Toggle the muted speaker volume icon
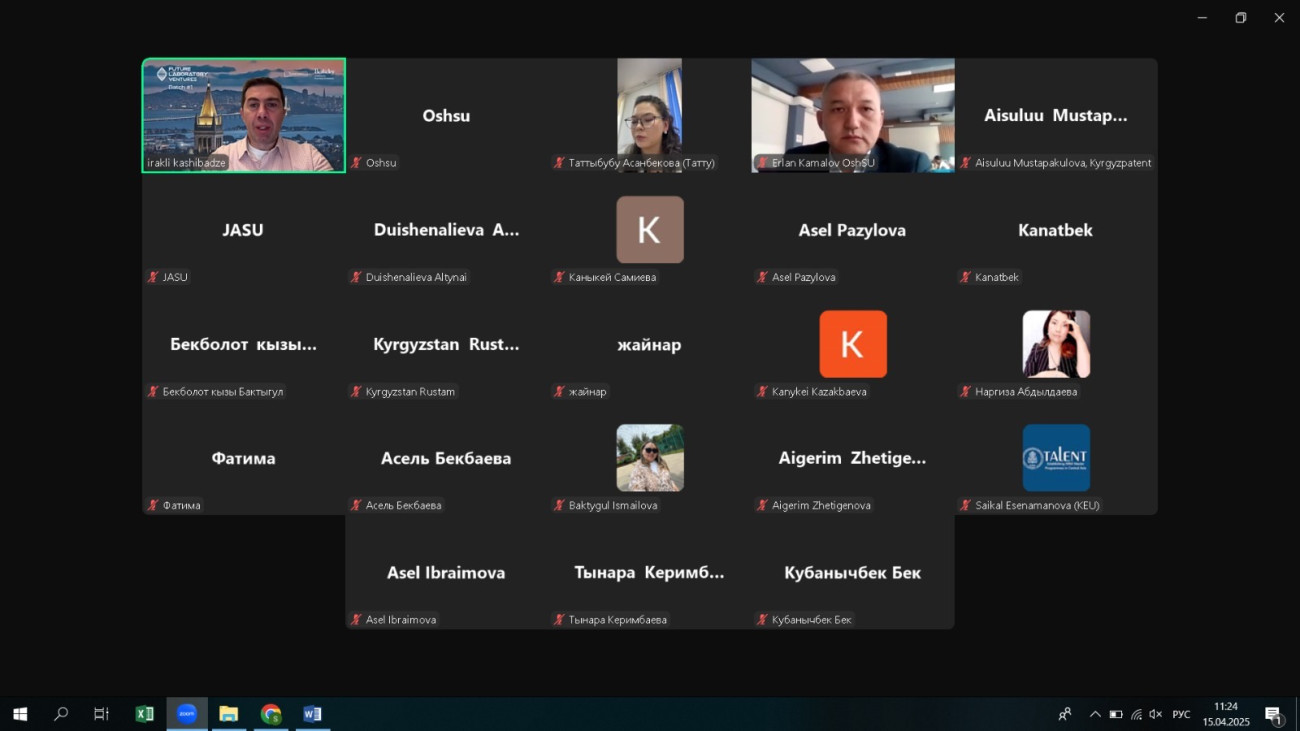This screenshot has width=1300, height=731. (1156, 714)
